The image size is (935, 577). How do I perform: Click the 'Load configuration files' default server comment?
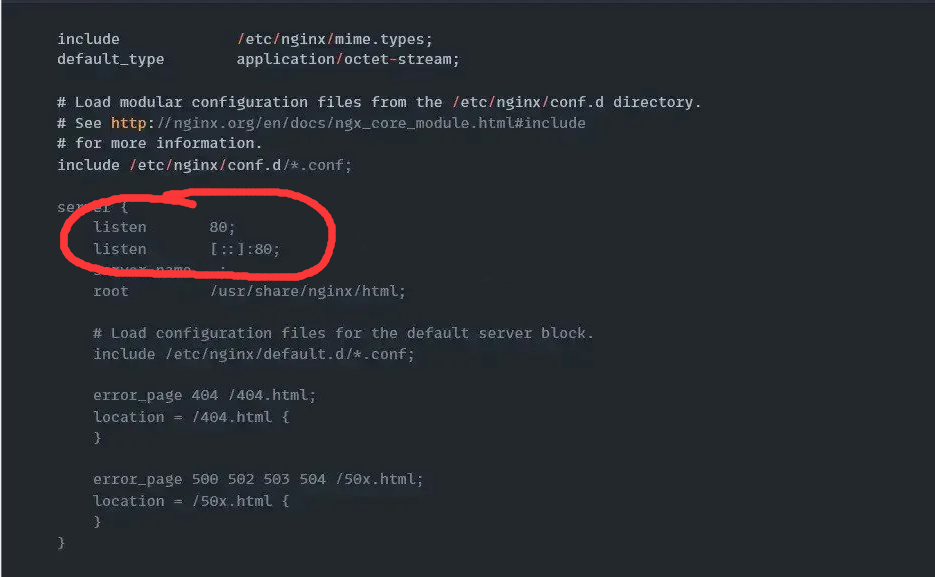tap(343, 333)
